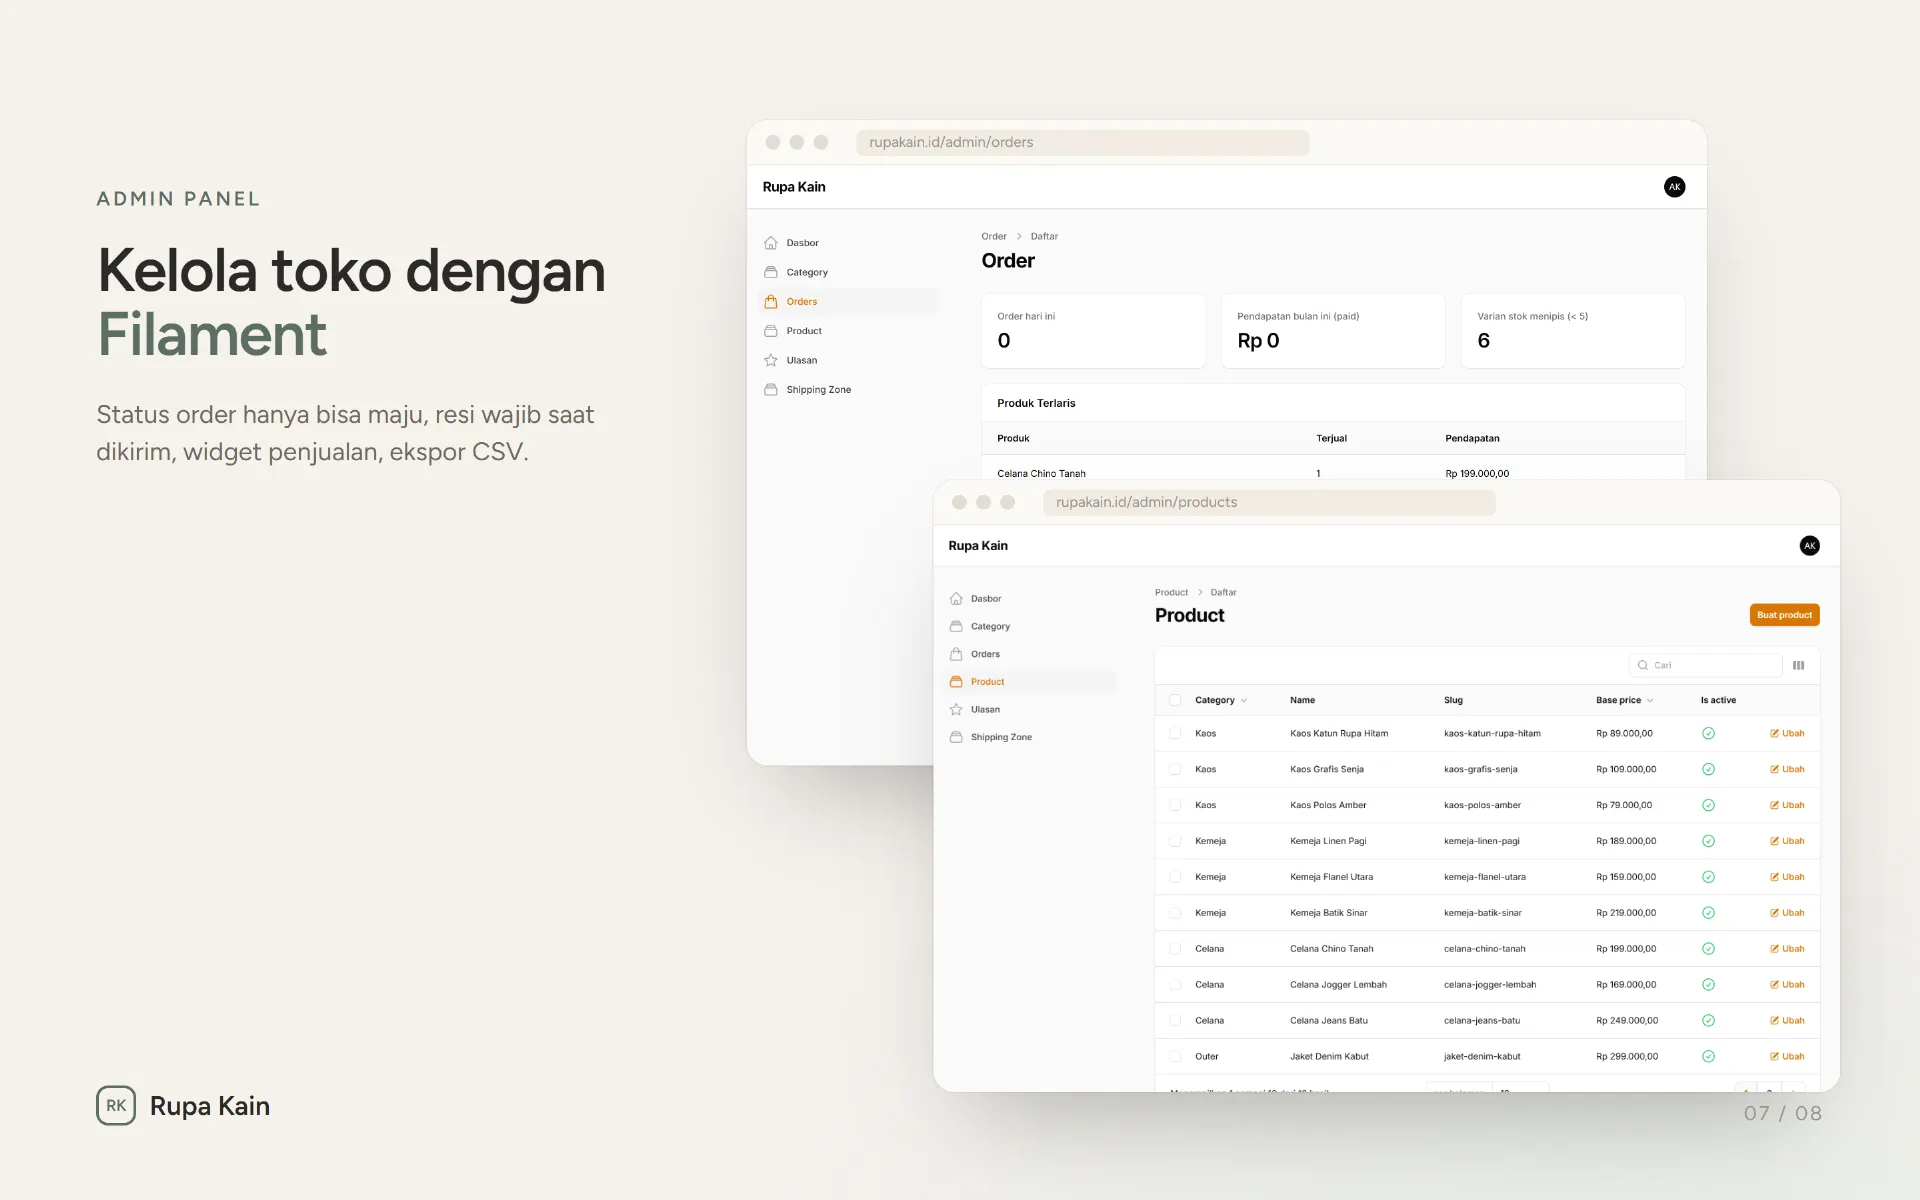Click the rupakain.id/admin/products address bar
Viewport: 1920px width, 1200px height.
click(x=1269, y=503)
